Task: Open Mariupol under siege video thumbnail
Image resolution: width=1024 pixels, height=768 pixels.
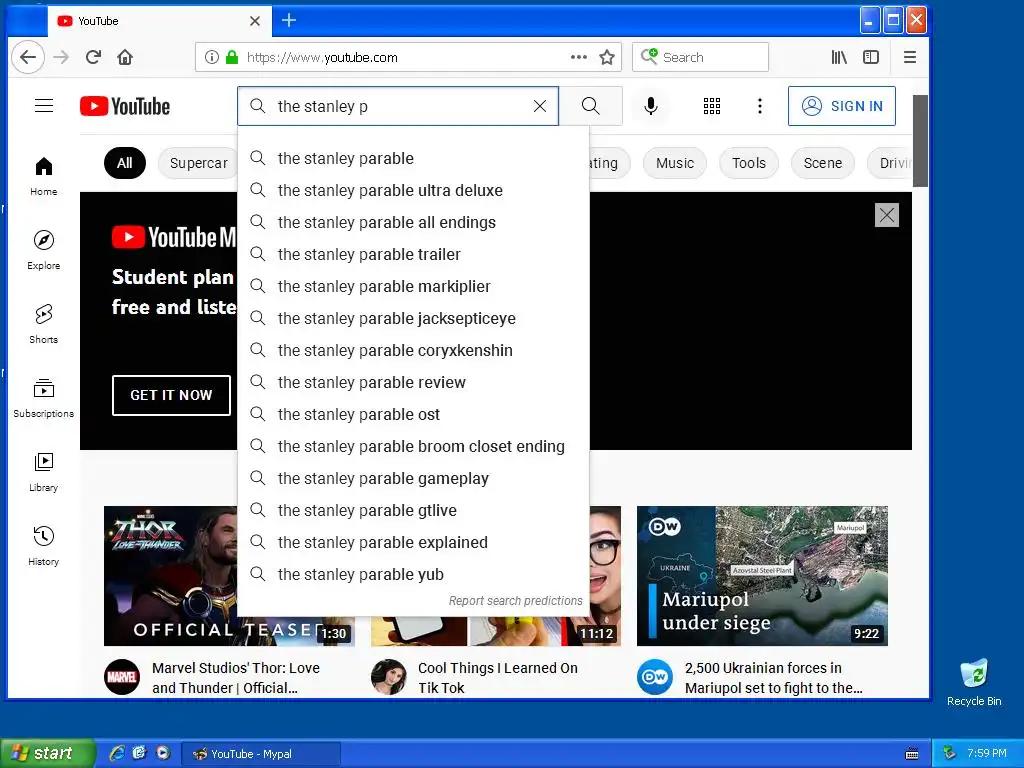Action: pos(762,576)
